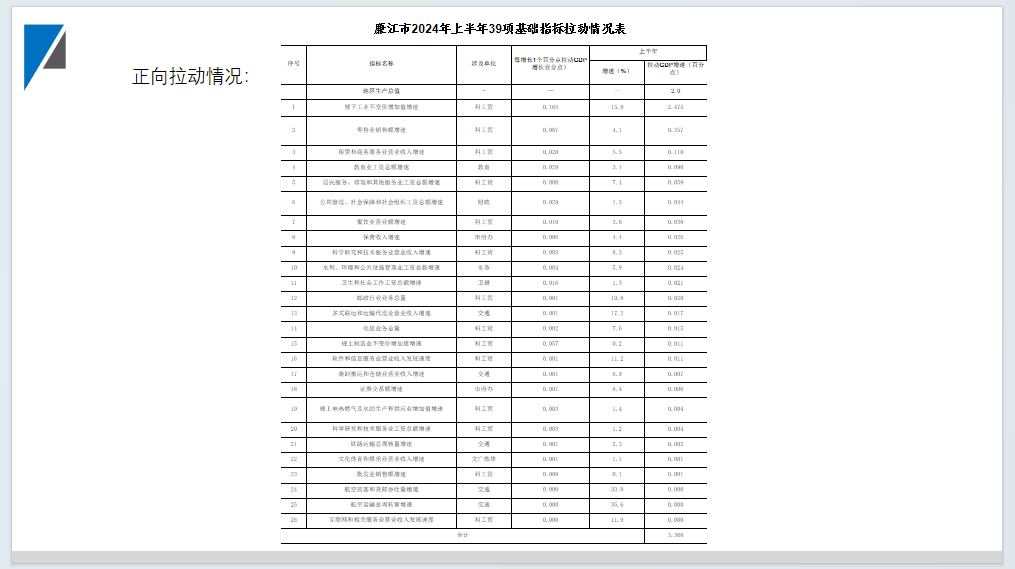Click the growth value '11.9' in row 26

pos(617,520)
